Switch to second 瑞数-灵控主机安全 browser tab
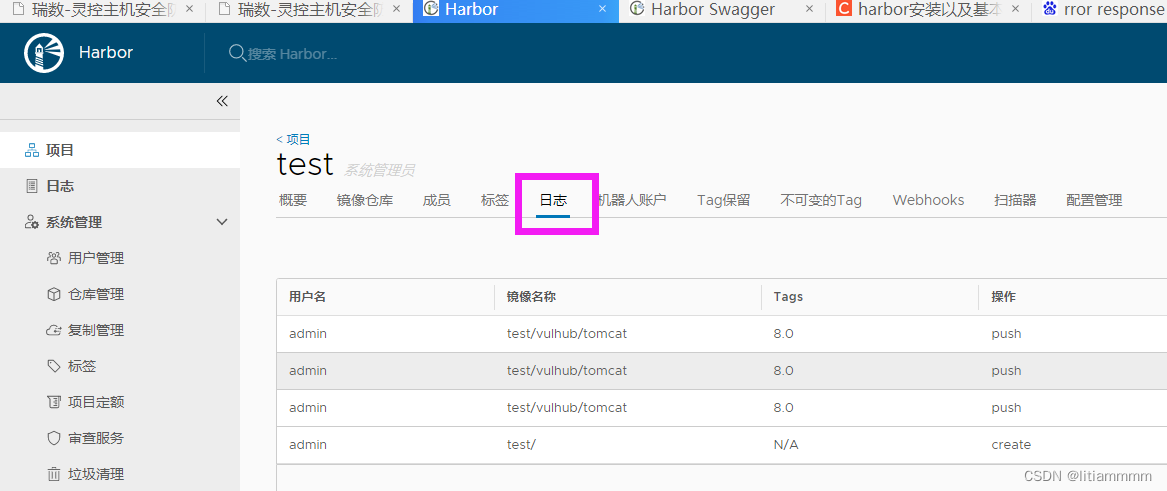 point(307,10)
